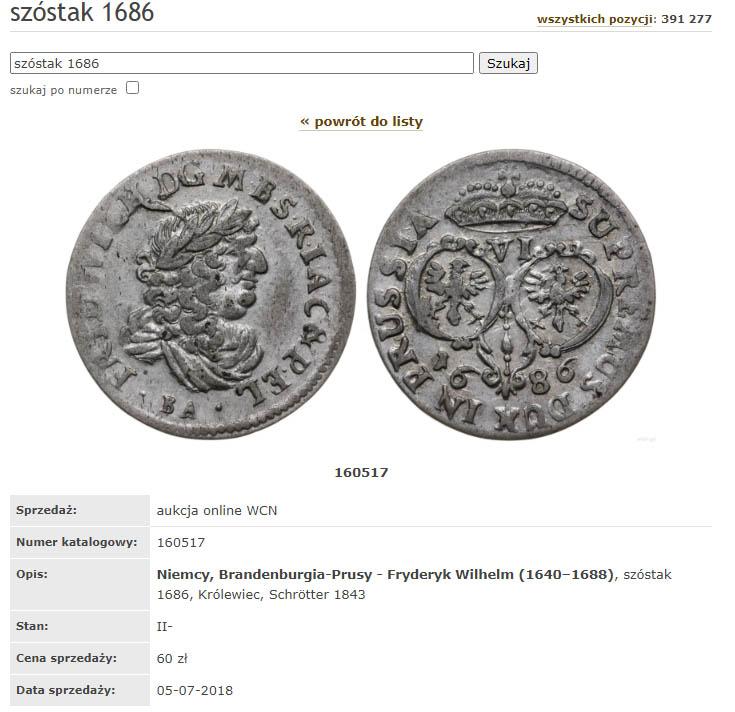Click the coin obverse portrait image
The width and height of the screenshot is (735, 712).
pyautogui.click(x=210, y=294)
